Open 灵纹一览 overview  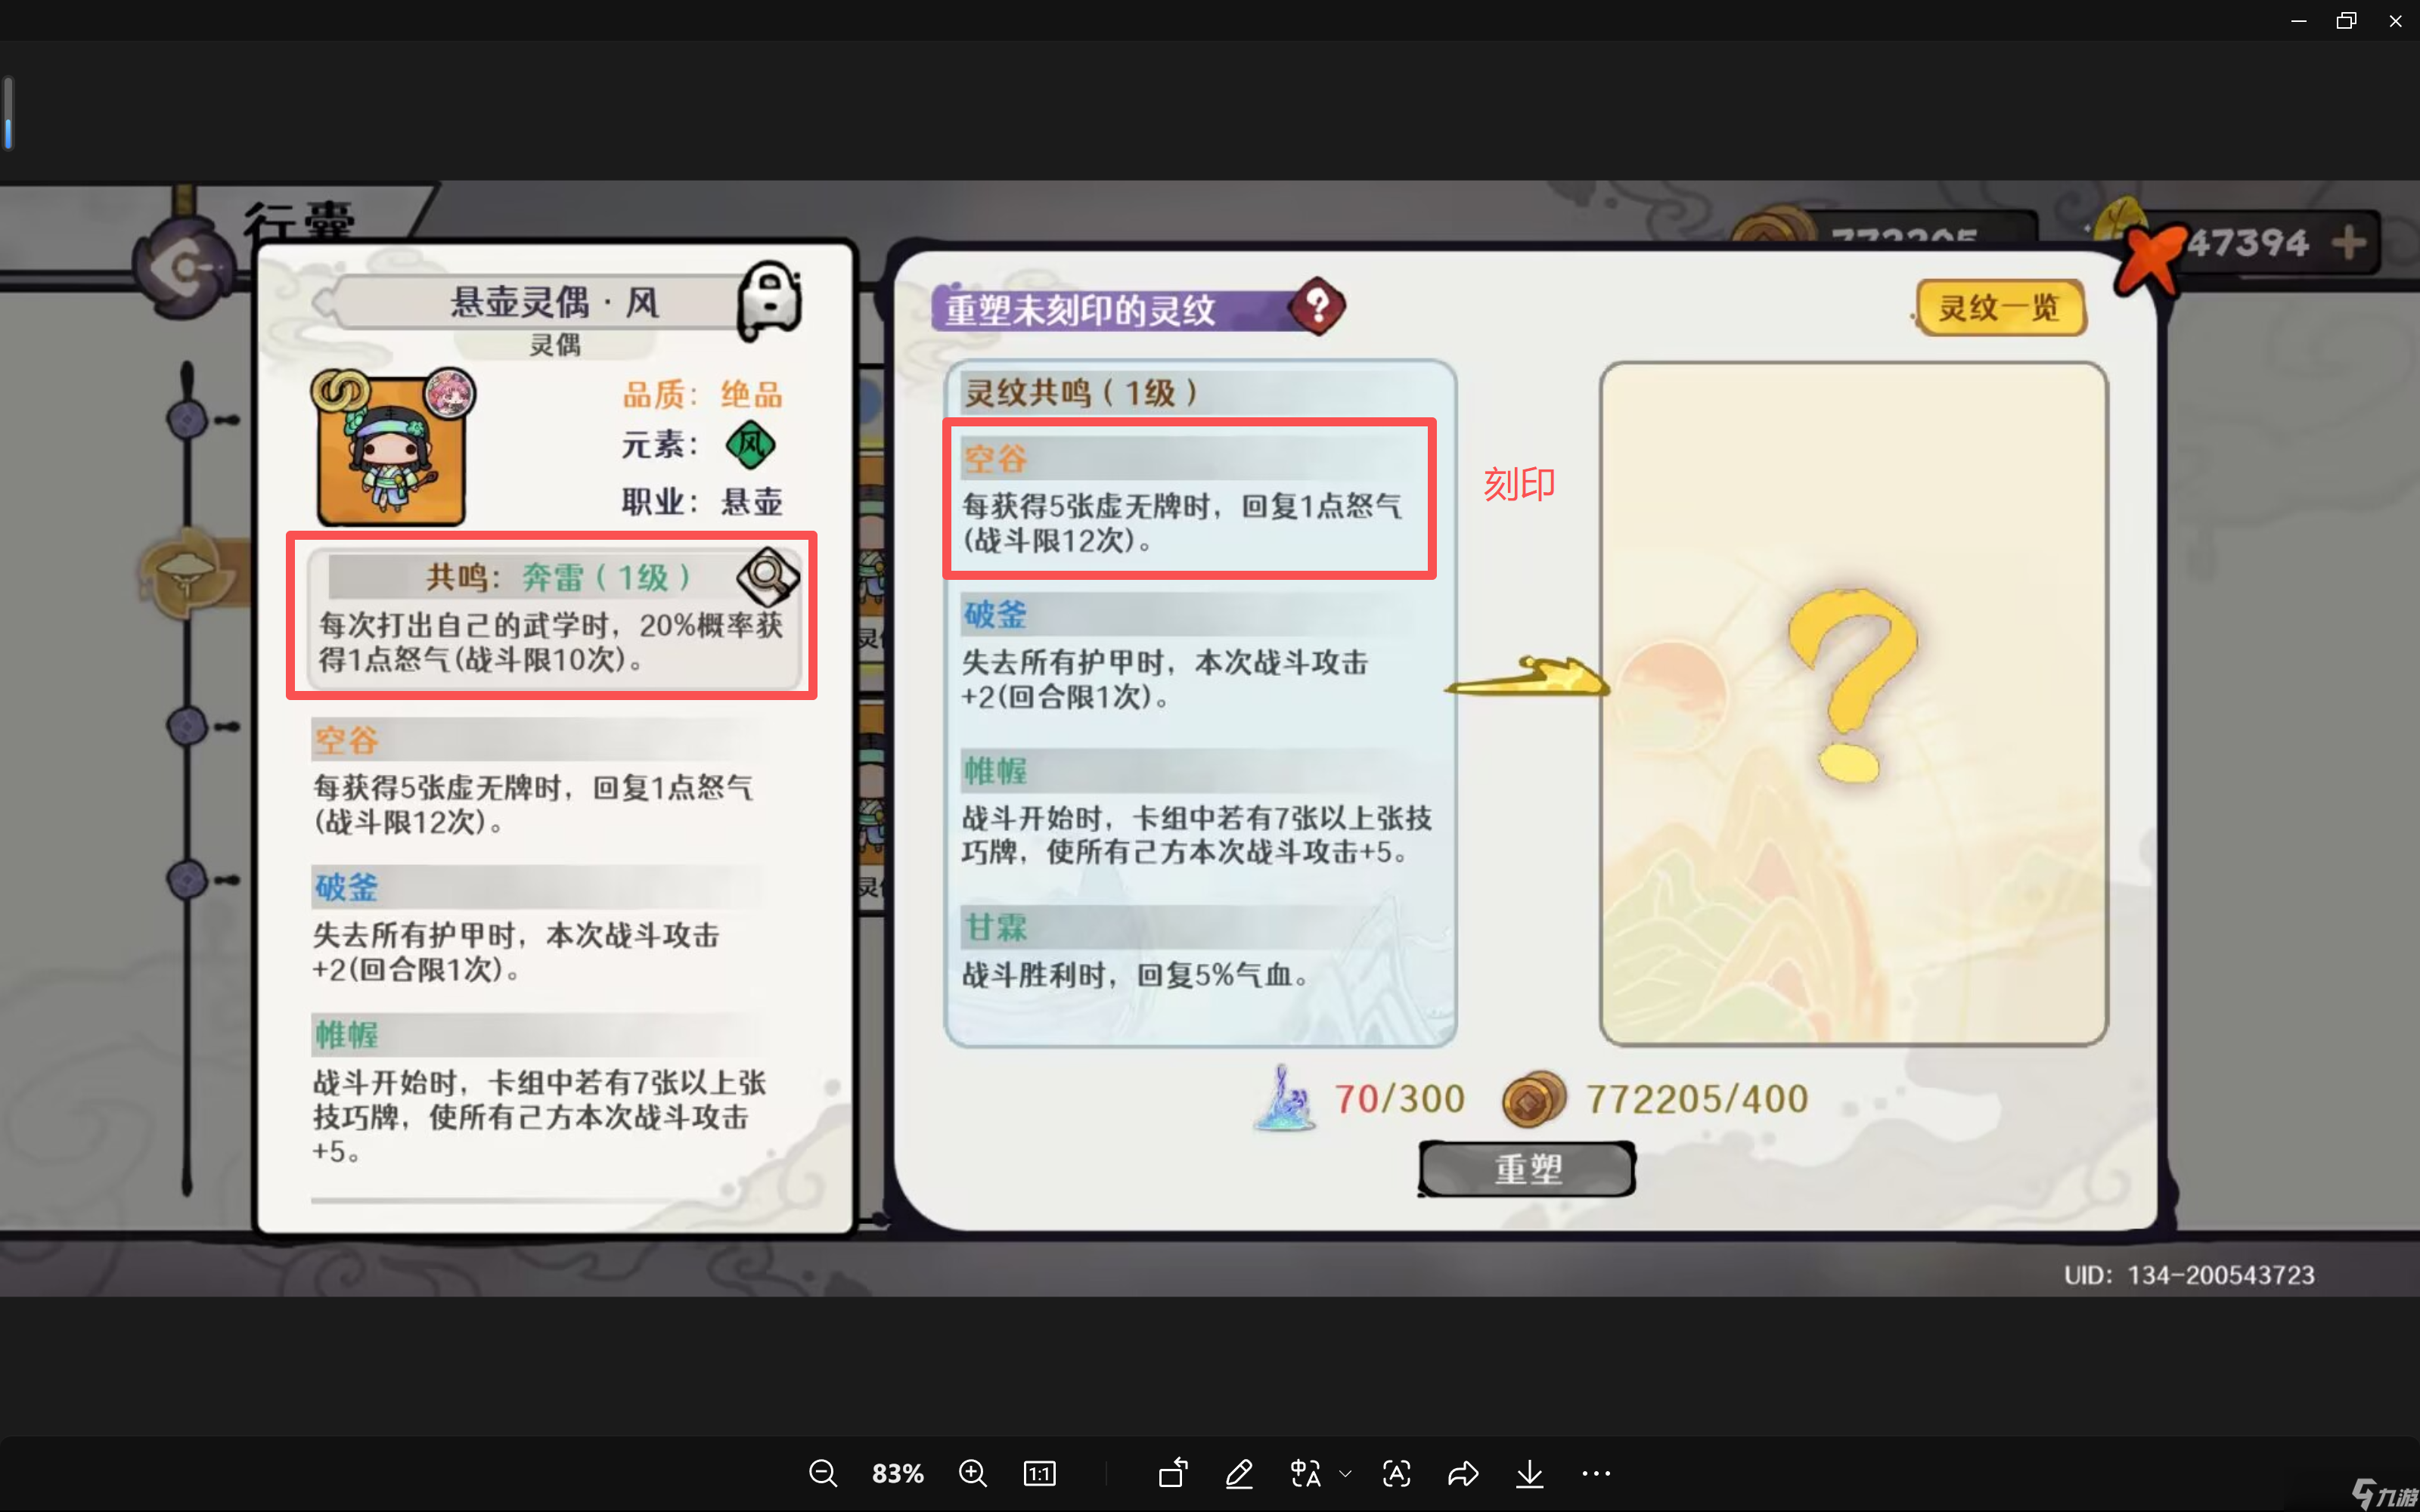pyautogui.click(x=1998, y=308)
